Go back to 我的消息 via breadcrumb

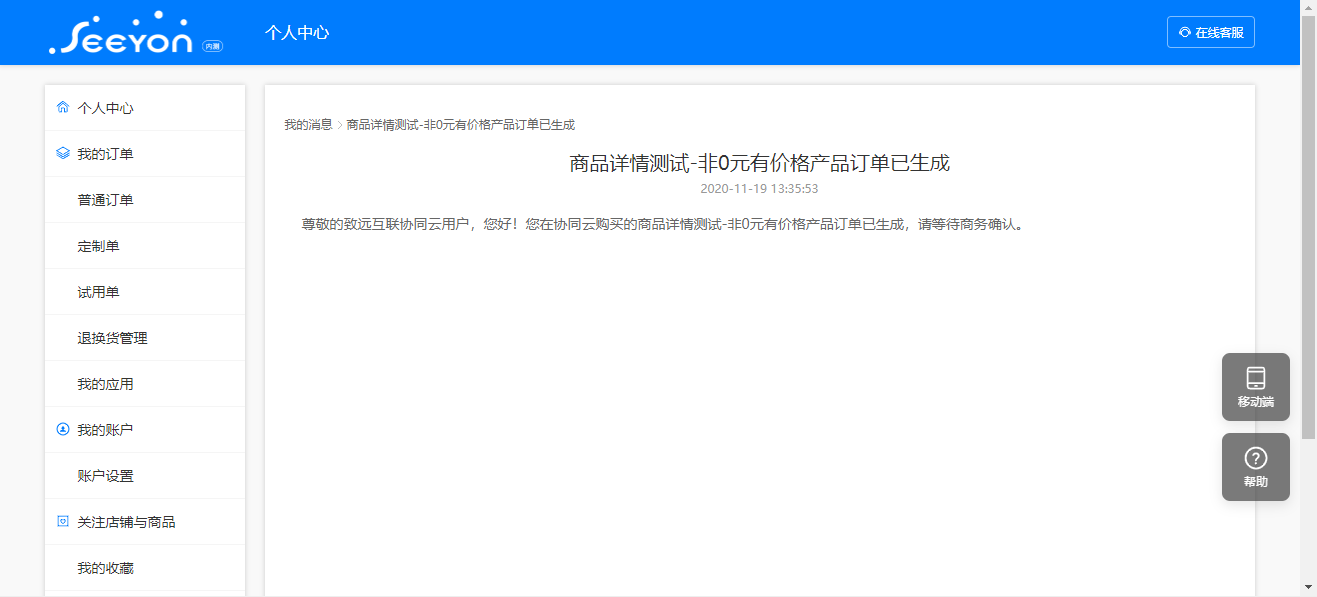point(308,125)
